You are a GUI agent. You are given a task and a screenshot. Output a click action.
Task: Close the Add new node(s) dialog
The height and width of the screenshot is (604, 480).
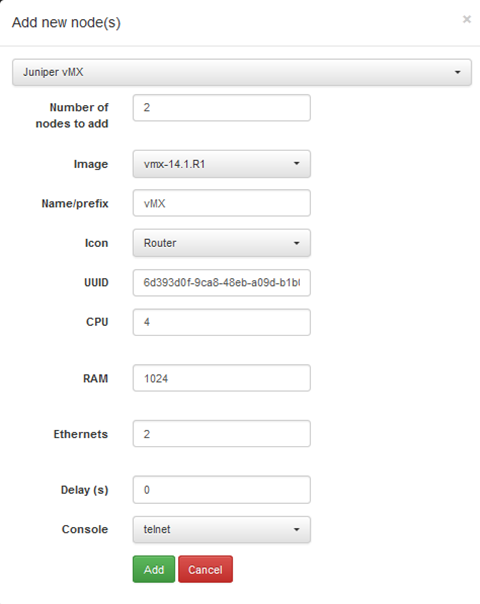click(467, 19)
